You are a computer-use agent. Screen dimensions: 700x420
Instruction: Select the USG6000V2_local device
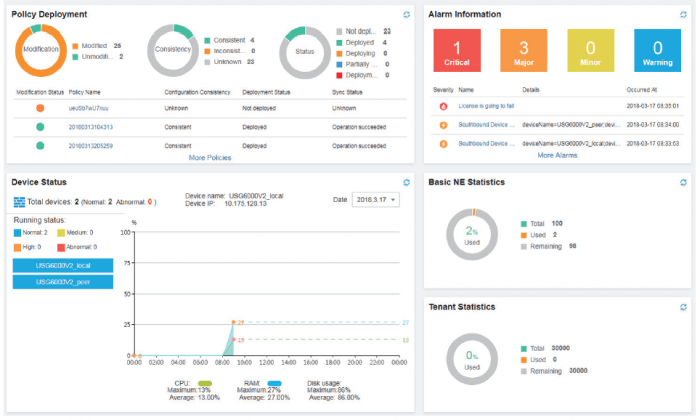[62, 264]
